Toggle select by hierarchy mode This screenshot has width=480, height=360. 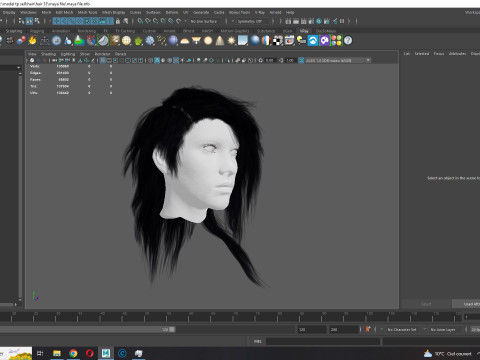(21, 21)
